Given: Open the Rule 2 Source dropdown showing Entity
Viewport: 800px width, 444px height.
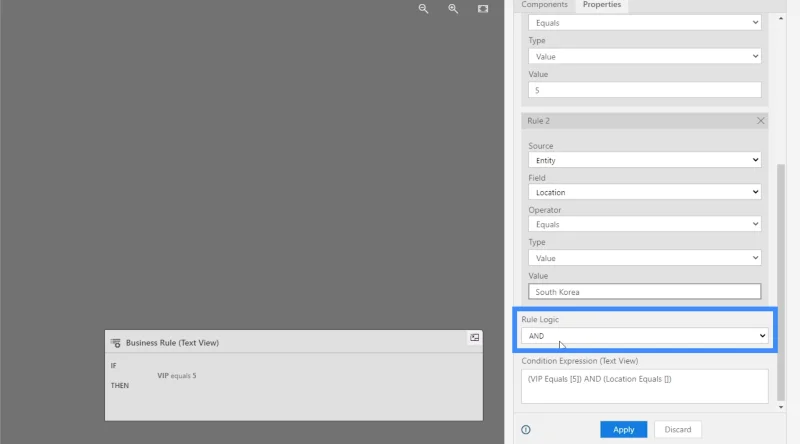Looking at the screenshot, I should click(645, 160).
